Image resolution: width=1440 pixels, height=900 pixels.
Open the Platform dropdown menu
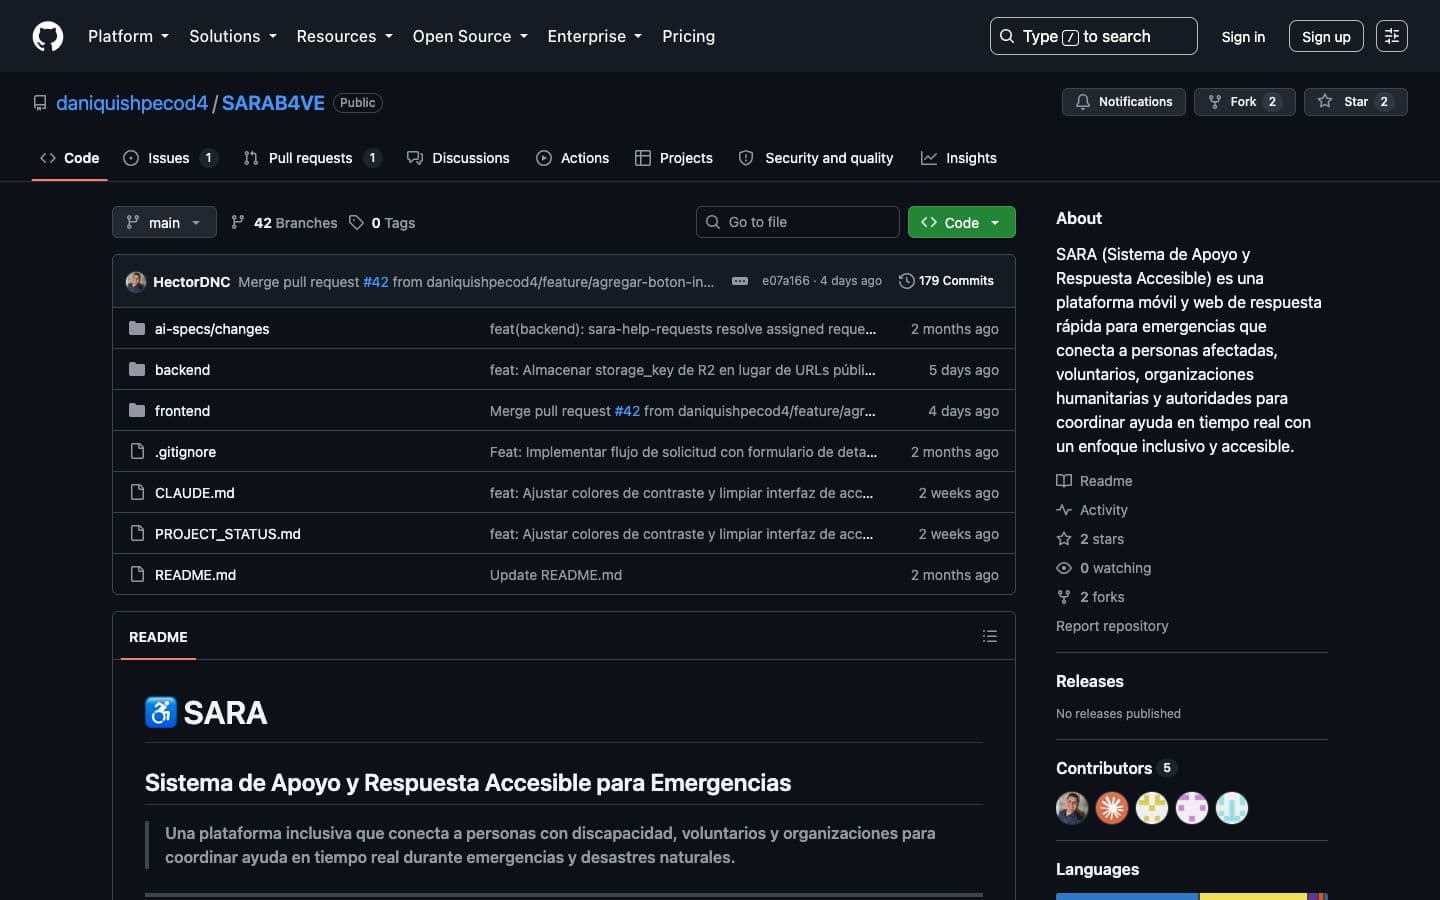pos(128,36)
